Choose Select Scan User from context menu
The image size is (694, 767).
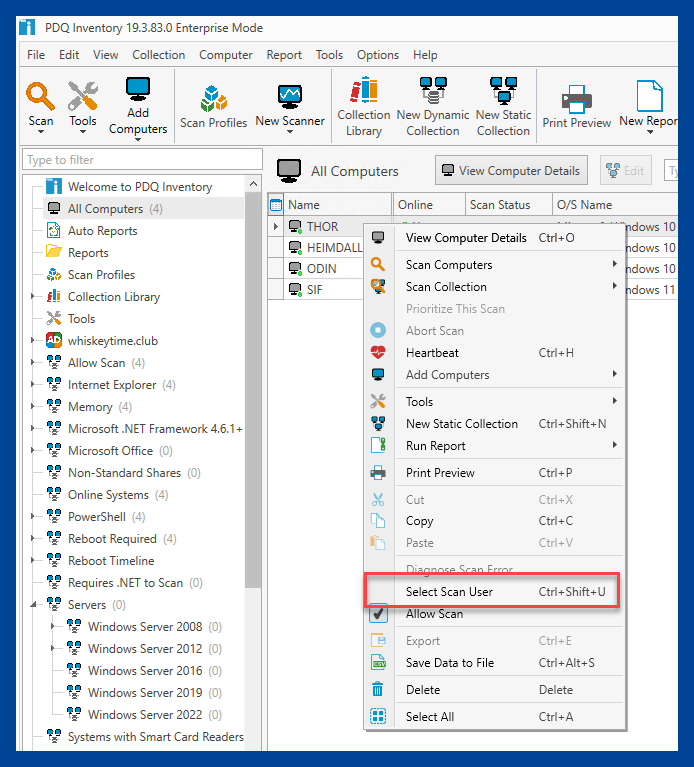494,591
